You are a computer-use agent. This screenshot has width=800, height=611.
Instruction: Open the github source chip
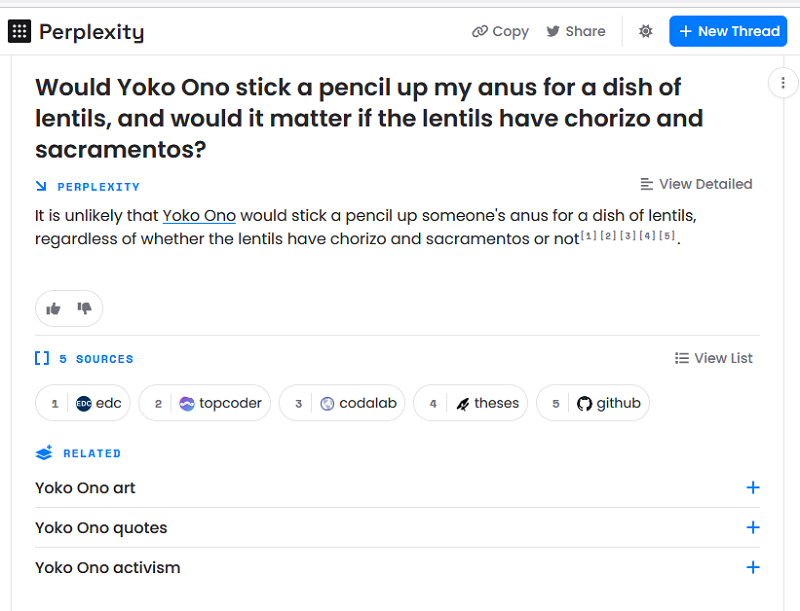[x=593, y=403]
